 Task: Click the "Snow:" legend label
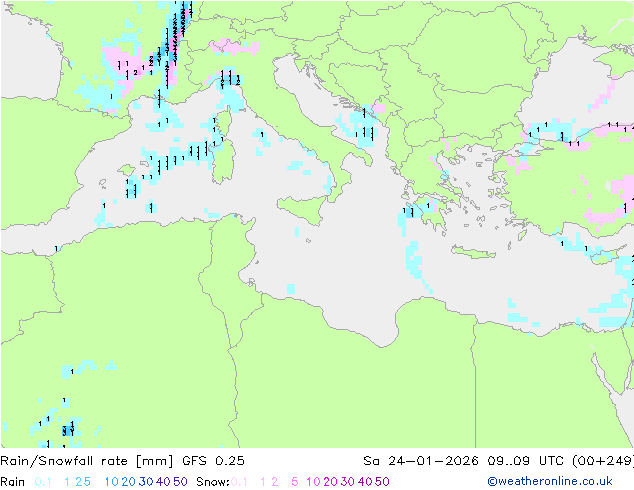point(213,482)
